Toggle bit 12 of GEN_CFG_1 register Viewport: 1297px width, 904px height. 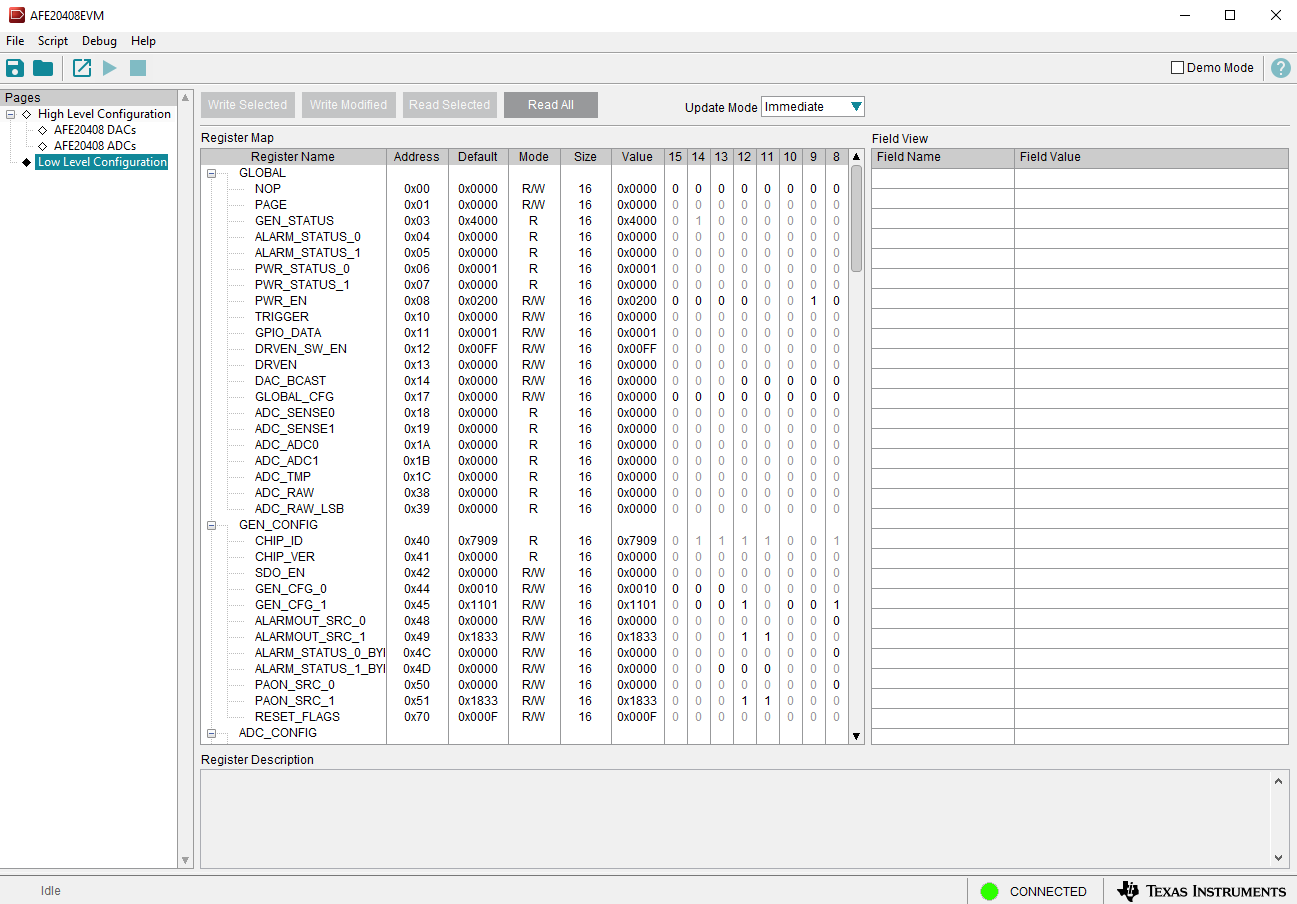pyautogui.click(x=744, y=605)
